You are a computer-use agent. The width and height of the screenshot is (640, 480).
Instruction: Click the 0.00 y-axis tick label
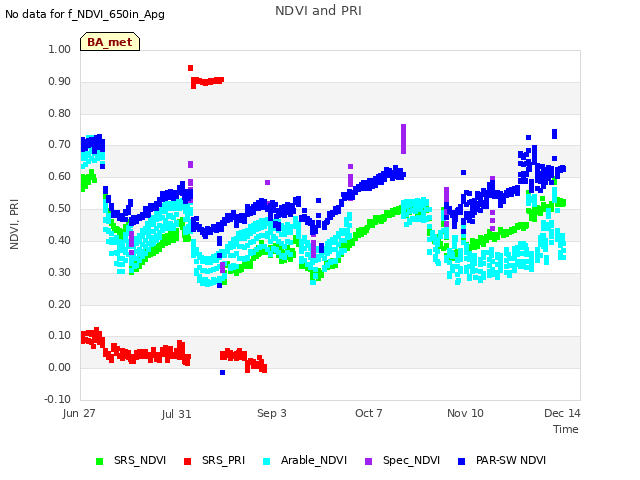click(60, 367)
